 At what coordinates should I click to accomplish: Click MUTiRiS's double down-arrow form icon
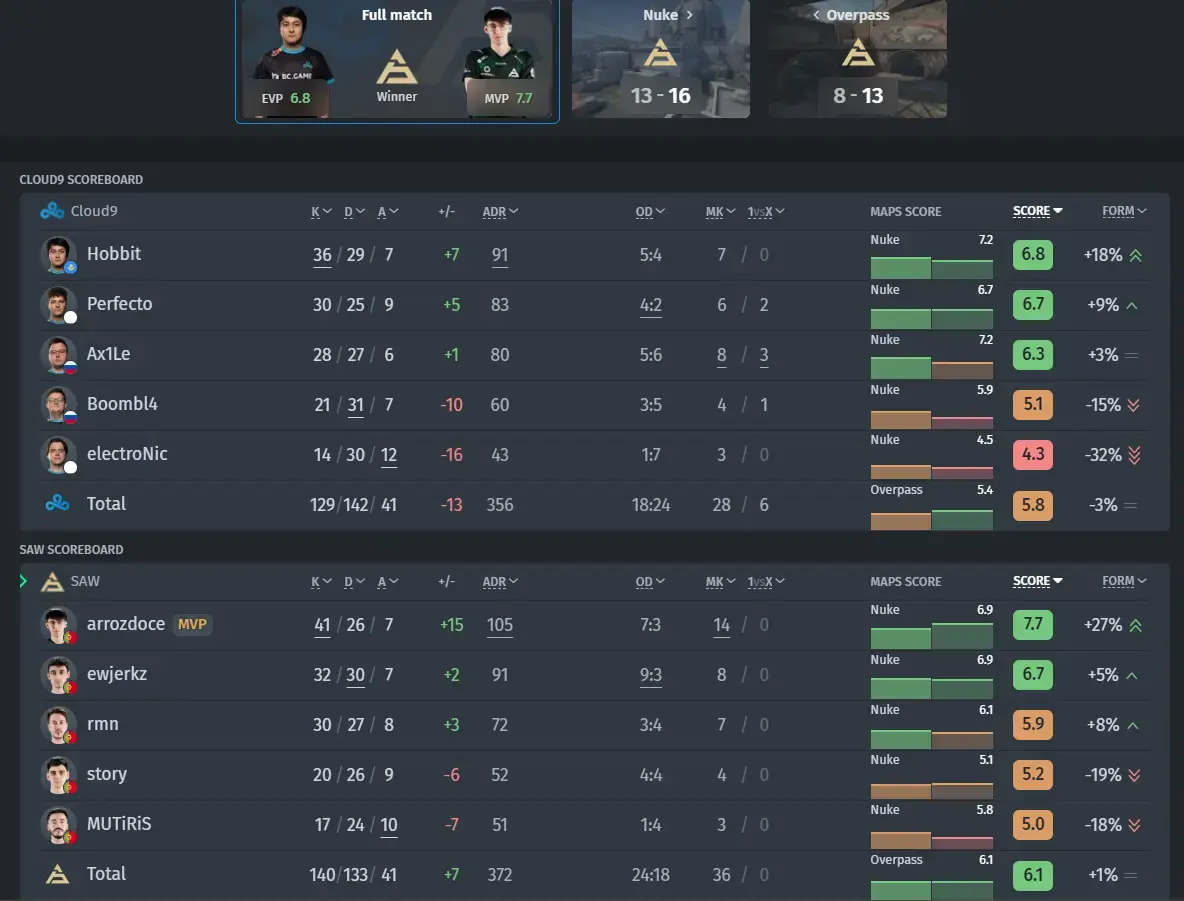click(x=1134, y=825)
